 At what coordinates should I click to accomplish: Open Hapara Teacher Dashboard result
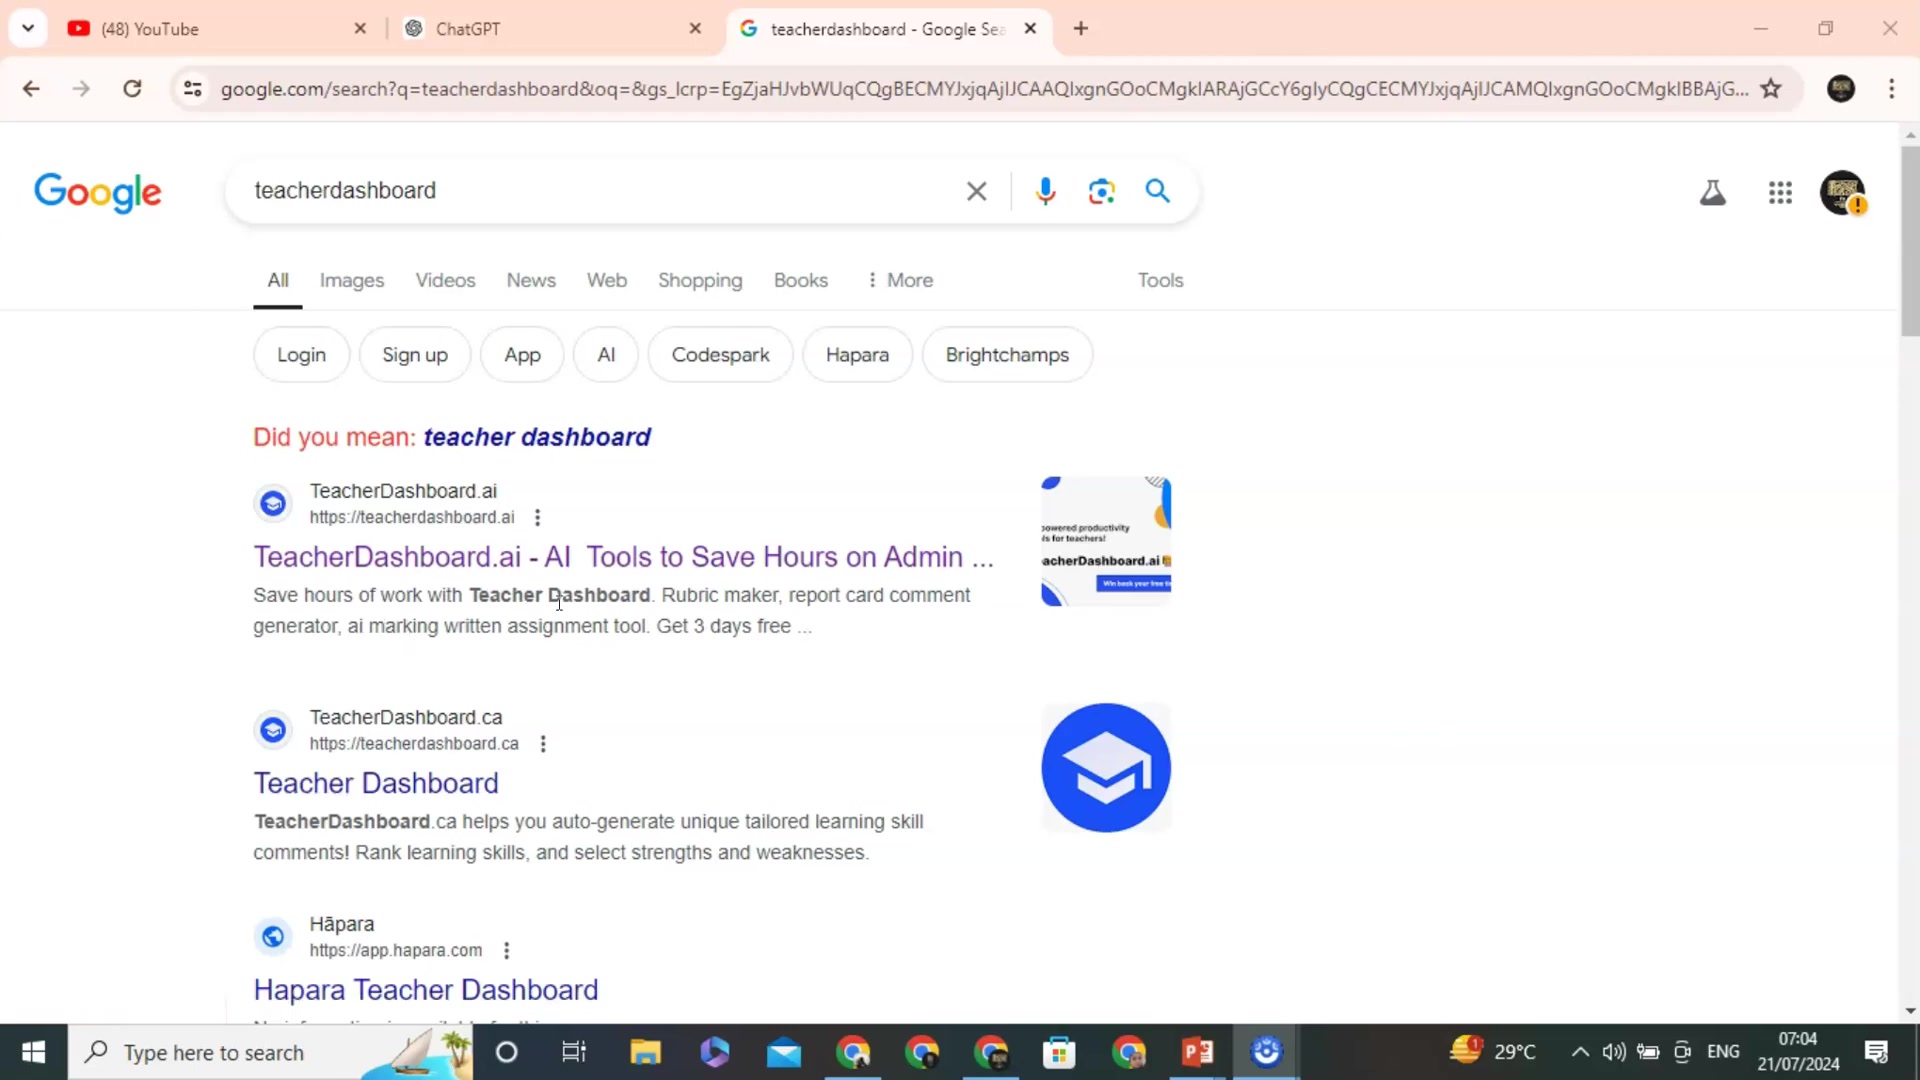point(426,990)
